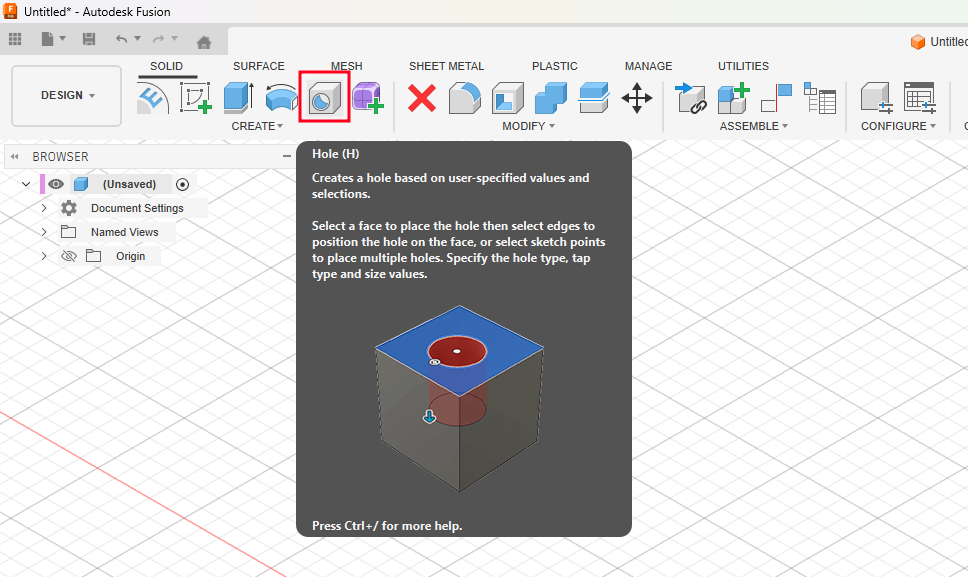This screenshot has width=968, height=577.
Task: Click the New Component tool
Action: [733, 98]
